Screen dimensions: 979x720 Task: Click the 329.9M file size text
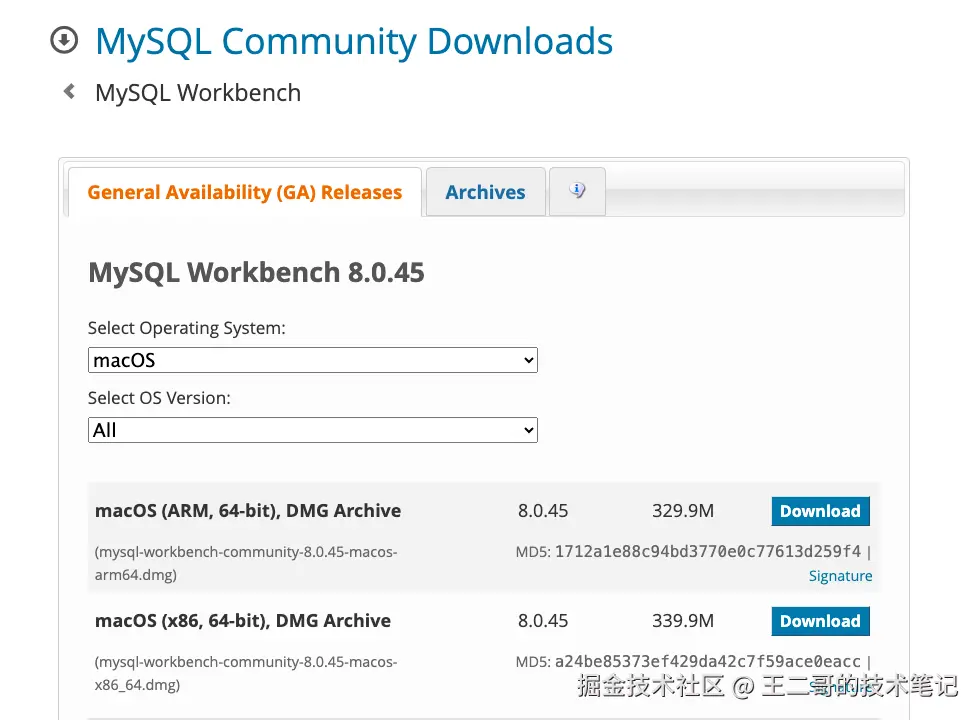(683, 511)
